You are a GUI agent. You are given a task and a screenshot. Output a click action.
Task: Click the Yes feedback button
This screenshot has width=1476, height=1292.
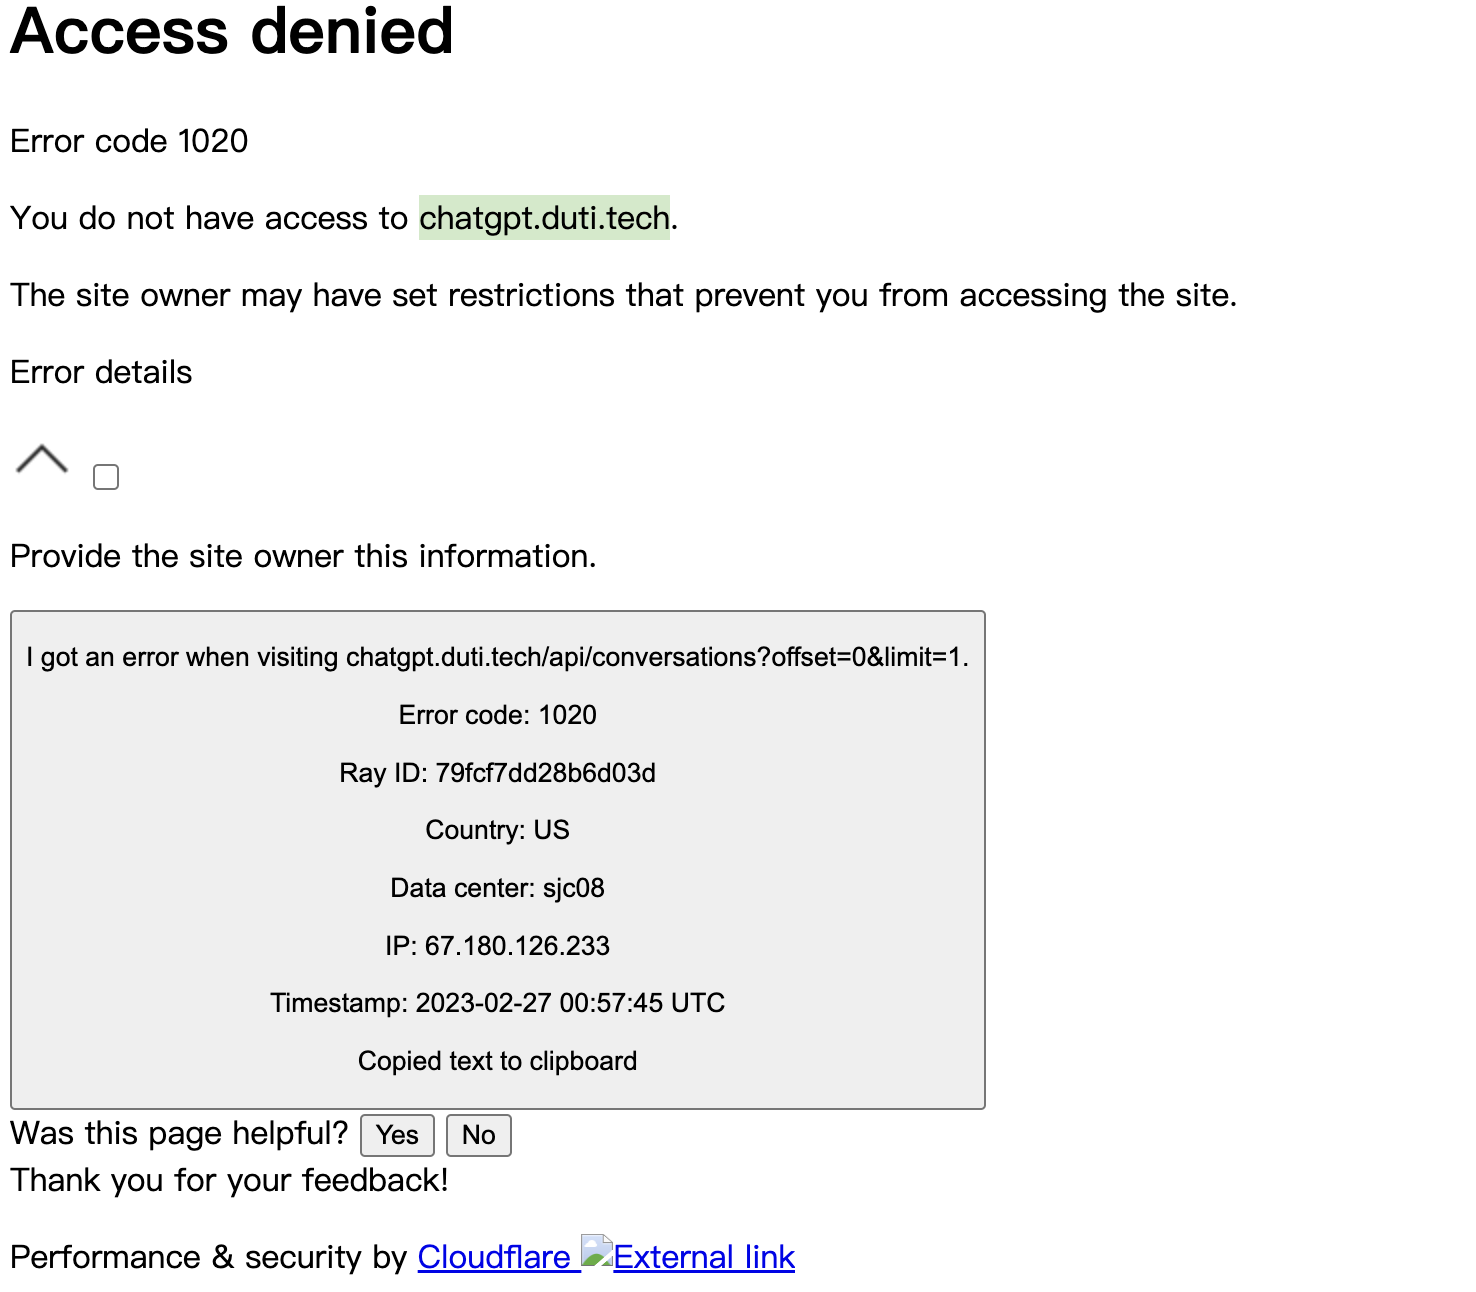[396, 1135]
